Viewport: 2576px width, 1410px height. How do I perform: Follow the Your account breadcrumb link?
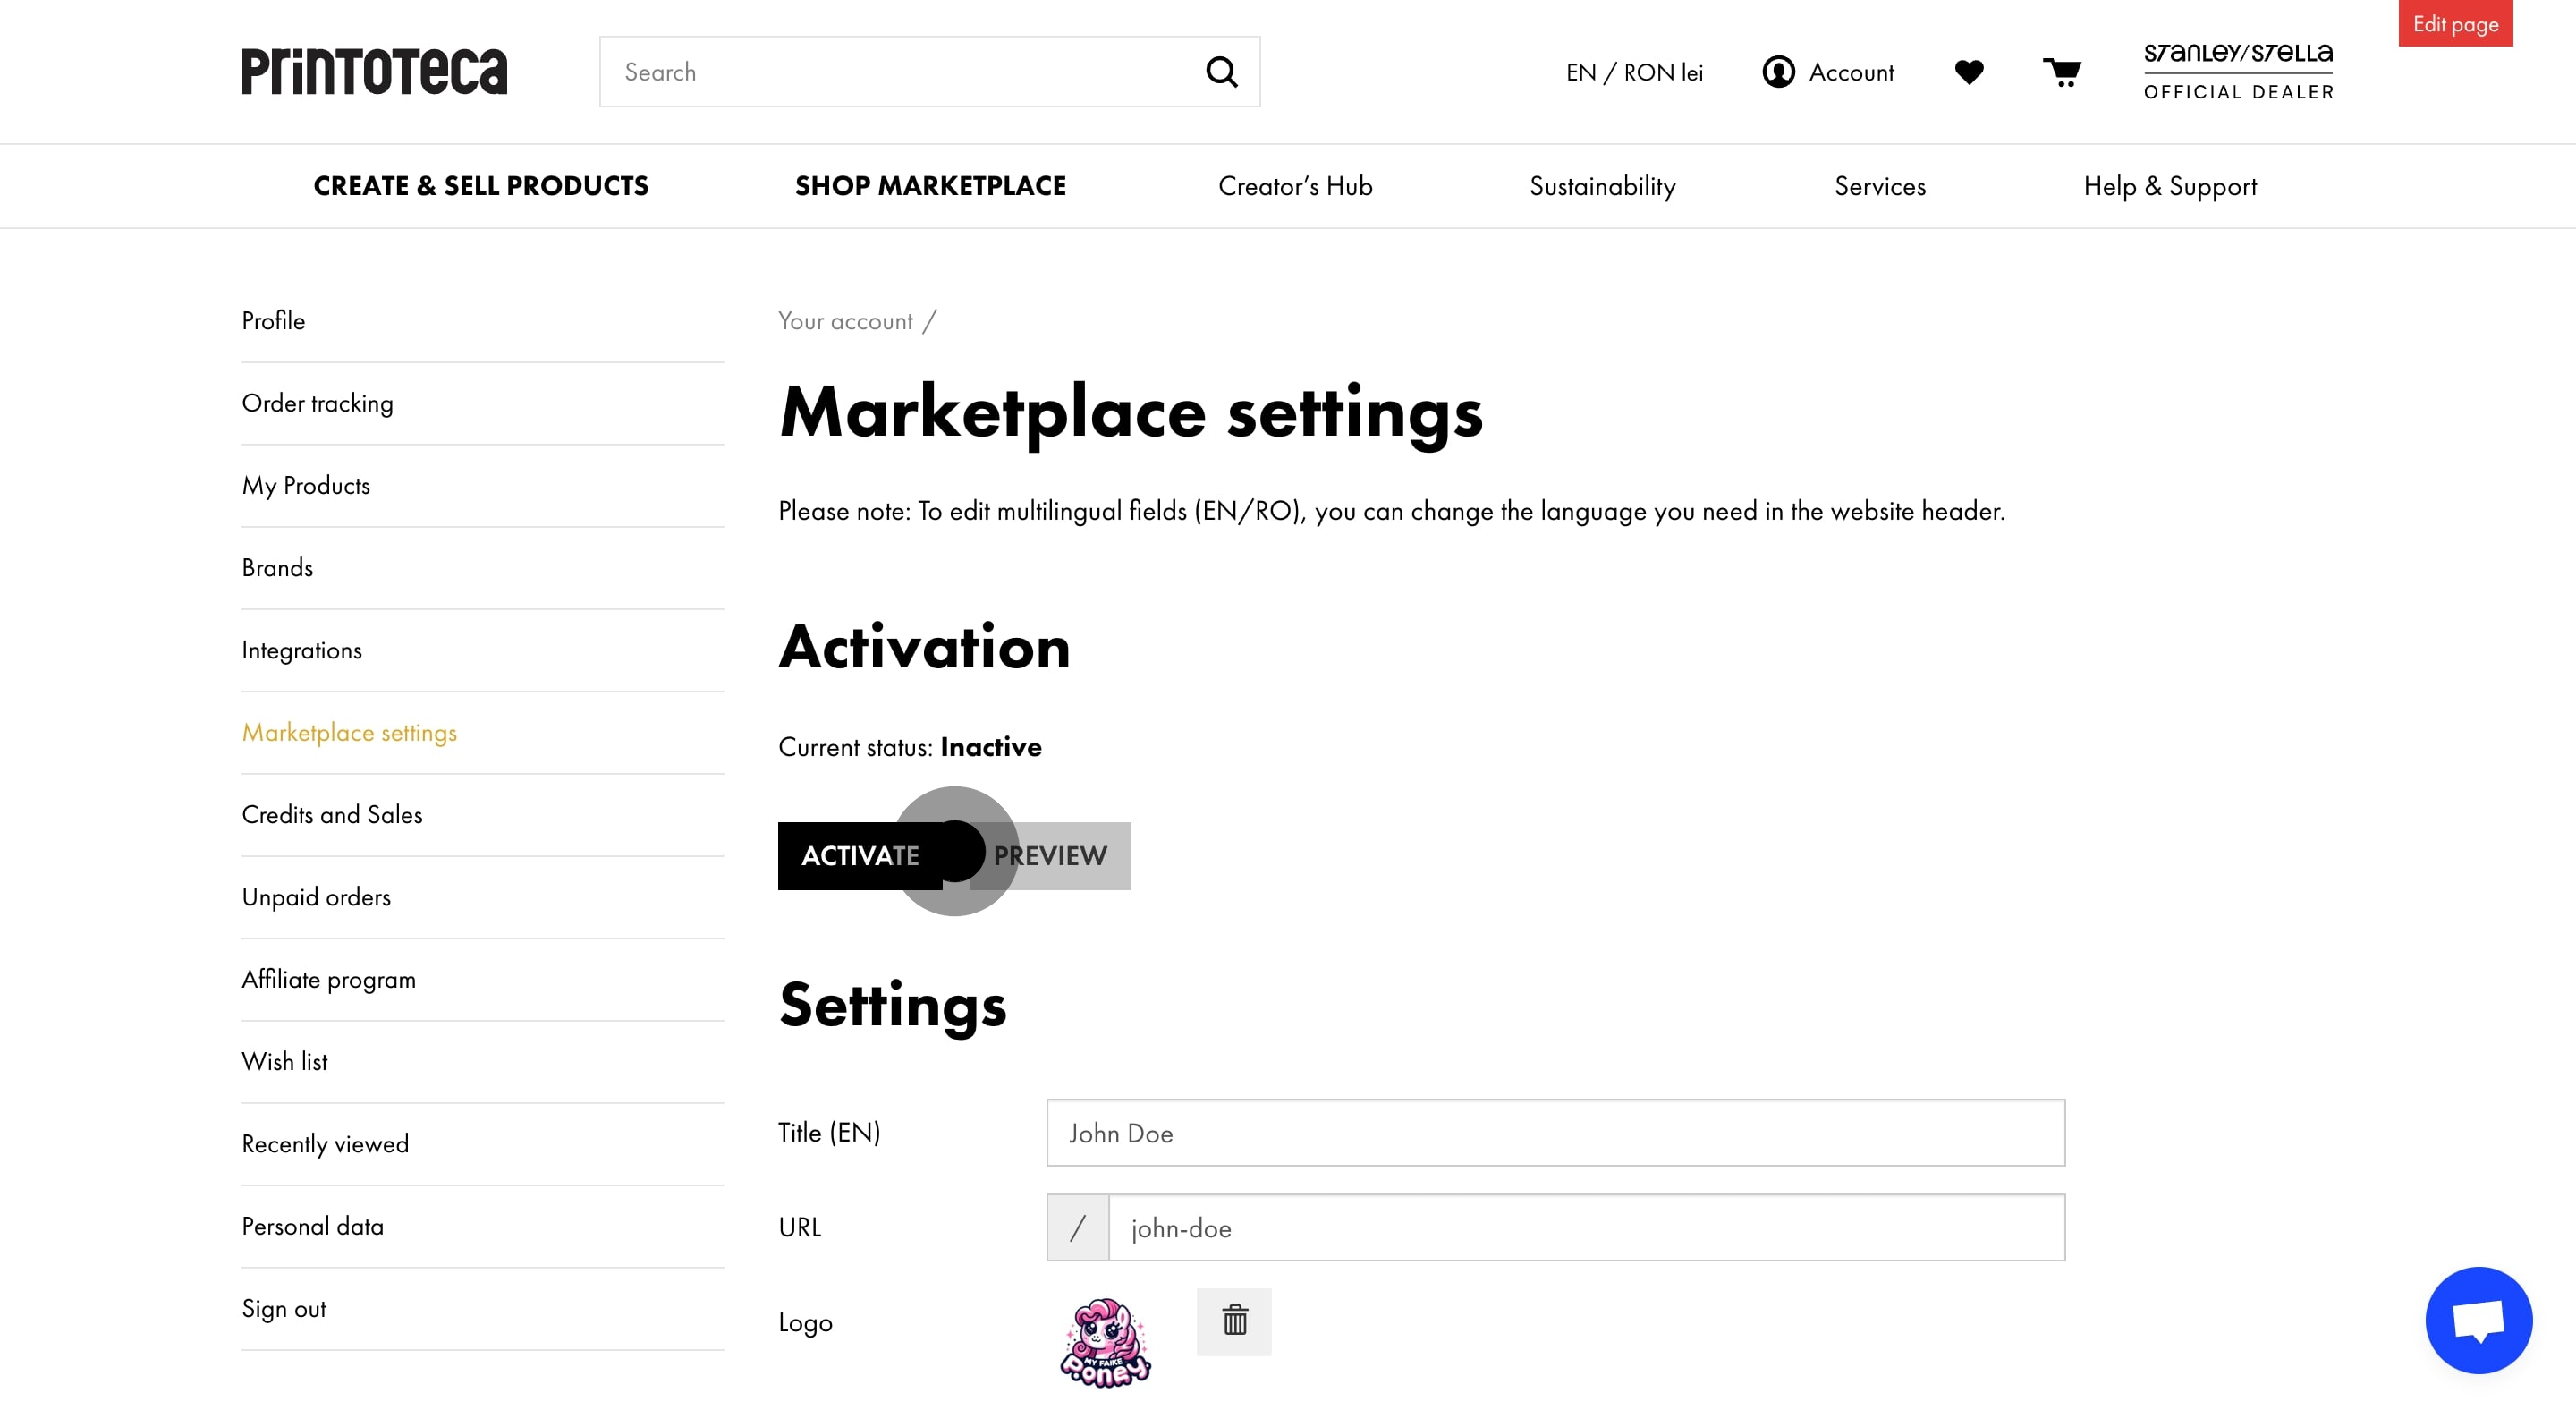(845, 321)
